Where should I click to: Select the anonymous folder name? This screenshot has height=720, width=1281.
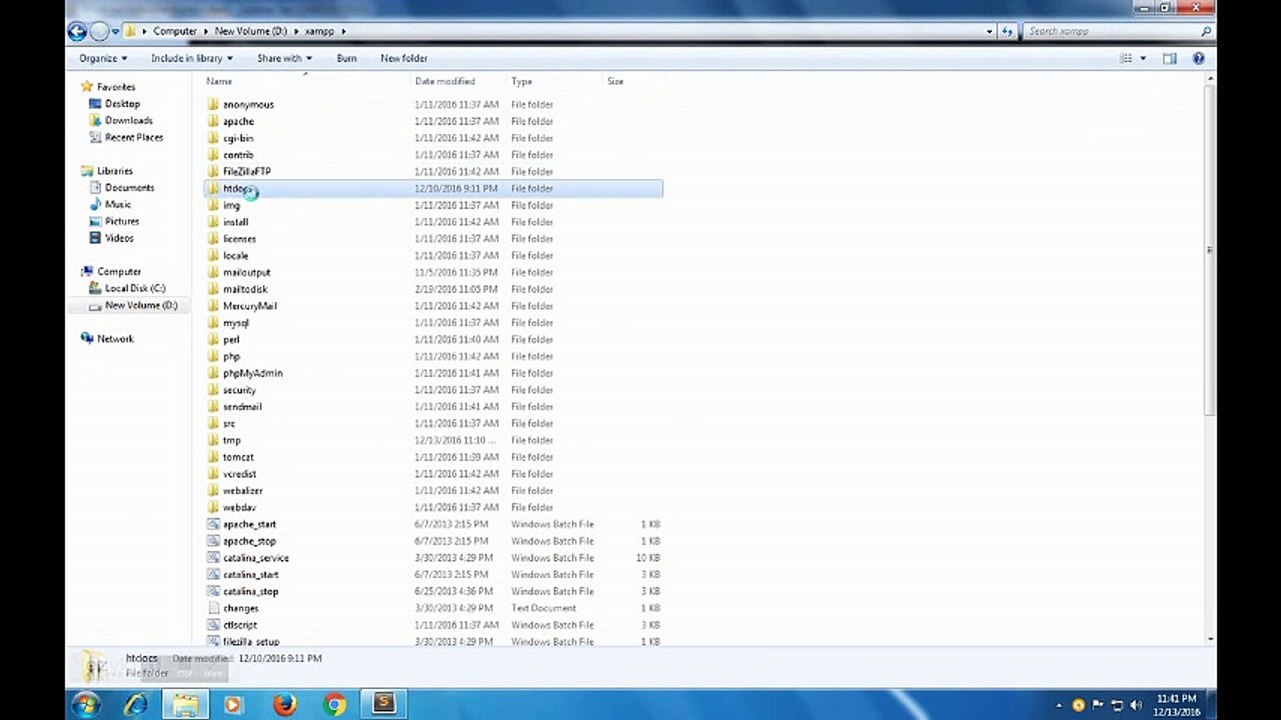tap(248, 105)
